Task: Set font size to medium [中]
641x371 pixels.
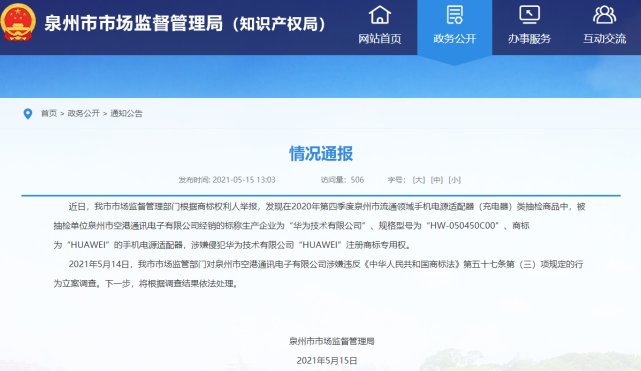Action: [x=437, y=180]
